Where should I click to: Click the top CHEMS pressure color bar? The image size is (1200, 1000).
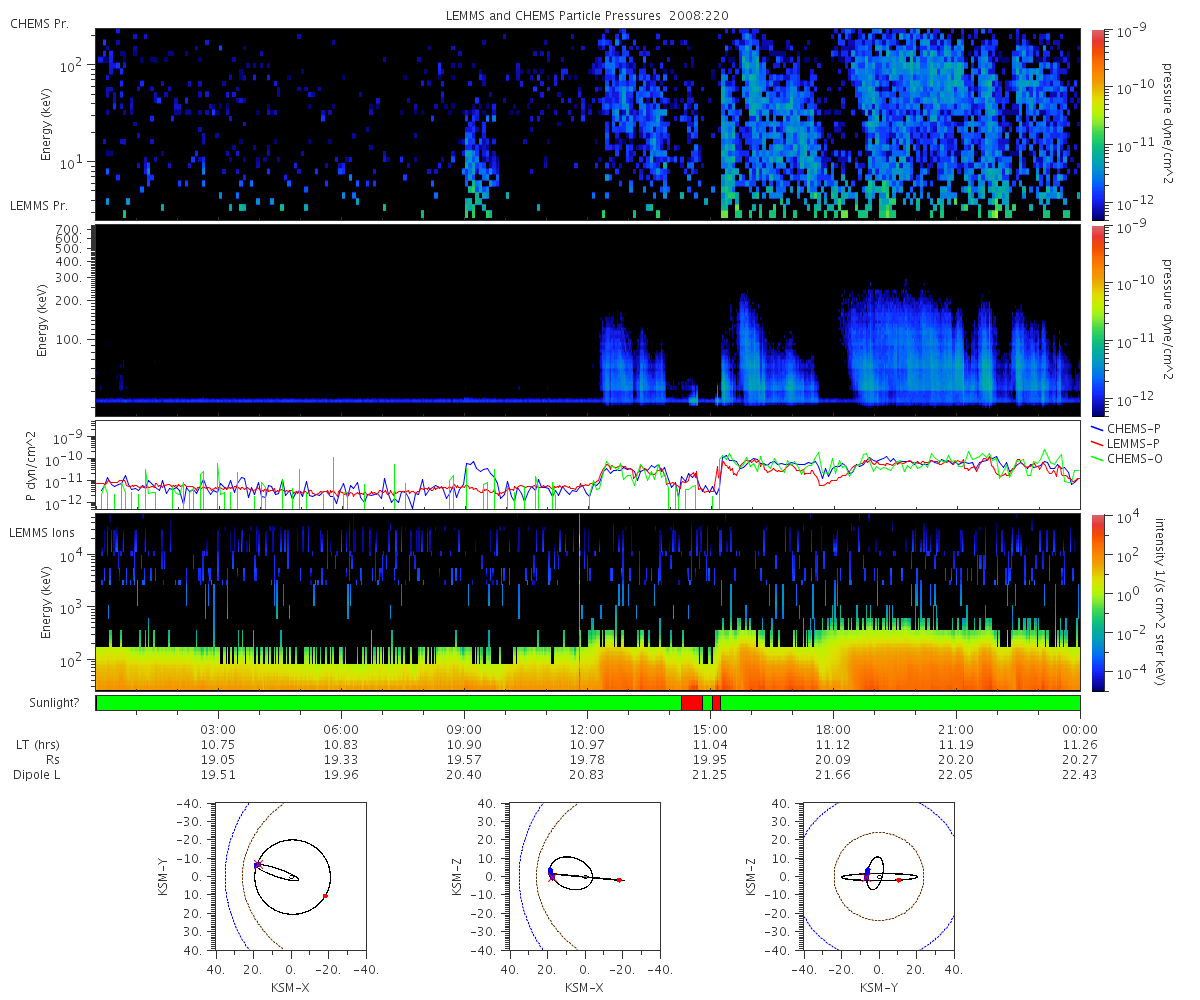(x=1097, y=123)
